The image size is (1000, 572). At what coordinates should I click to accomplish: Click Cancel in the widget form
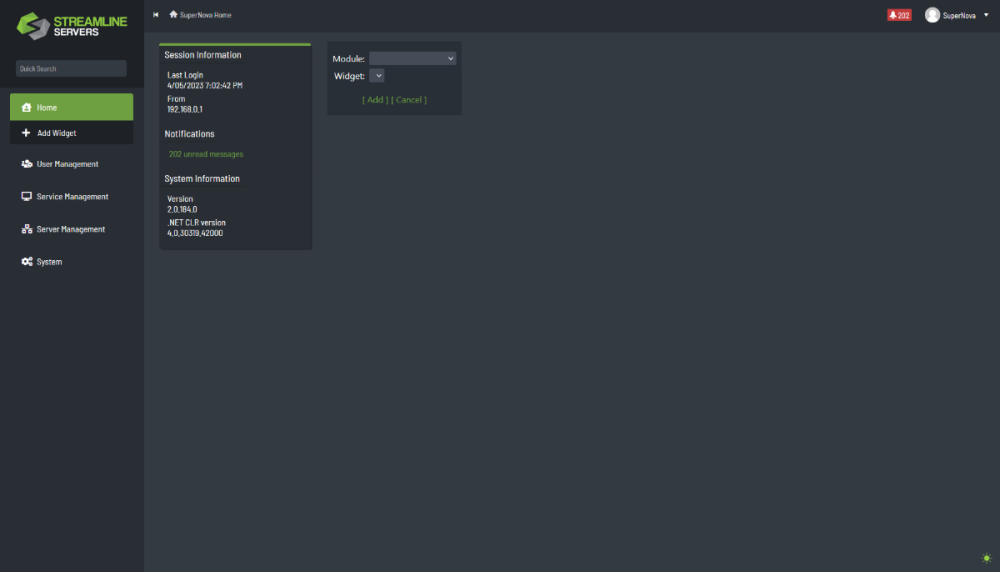(x=409, y=100)
